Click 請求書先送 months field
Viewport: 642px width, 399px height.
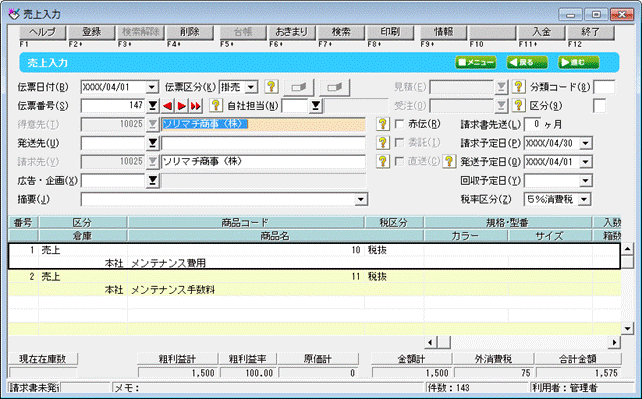[532, 124]
